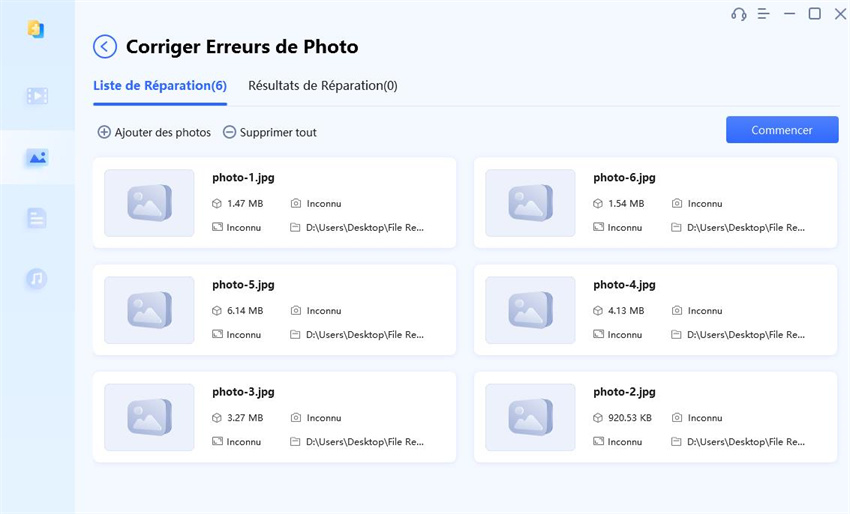850x514 pixels.
Task: Click the app logo in the sidebar
Action: pyautogui.click(x=37, y=29)
